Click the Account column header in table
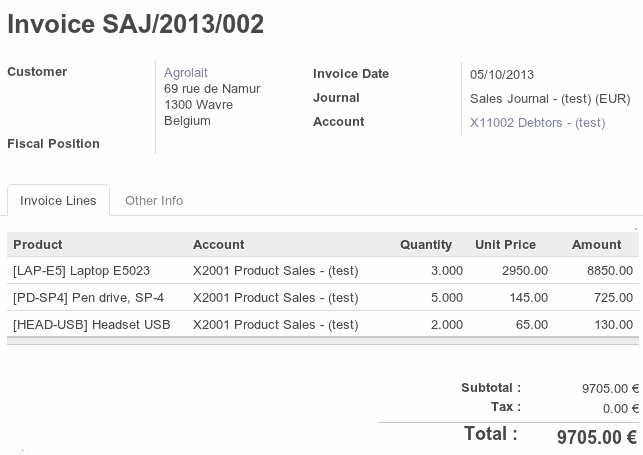 218,244
